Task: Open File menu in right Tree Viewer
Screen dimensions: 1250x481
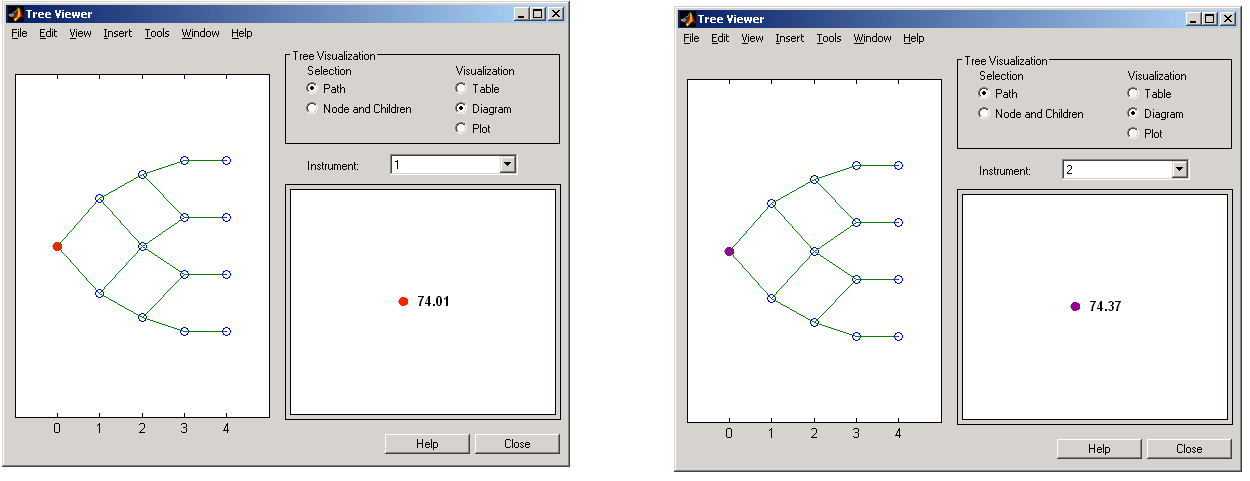Action: tap(692, 38)
